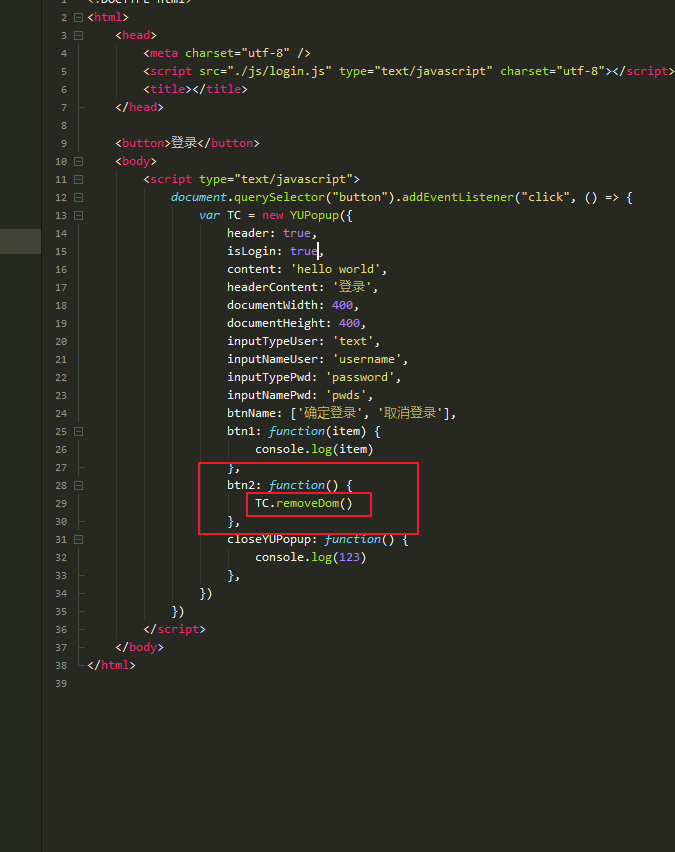Collapse the head tag fold on line 3
Image resolution: width=675 pixels, height=852 pixels.
pyautogui.click(x=78, y=35)
